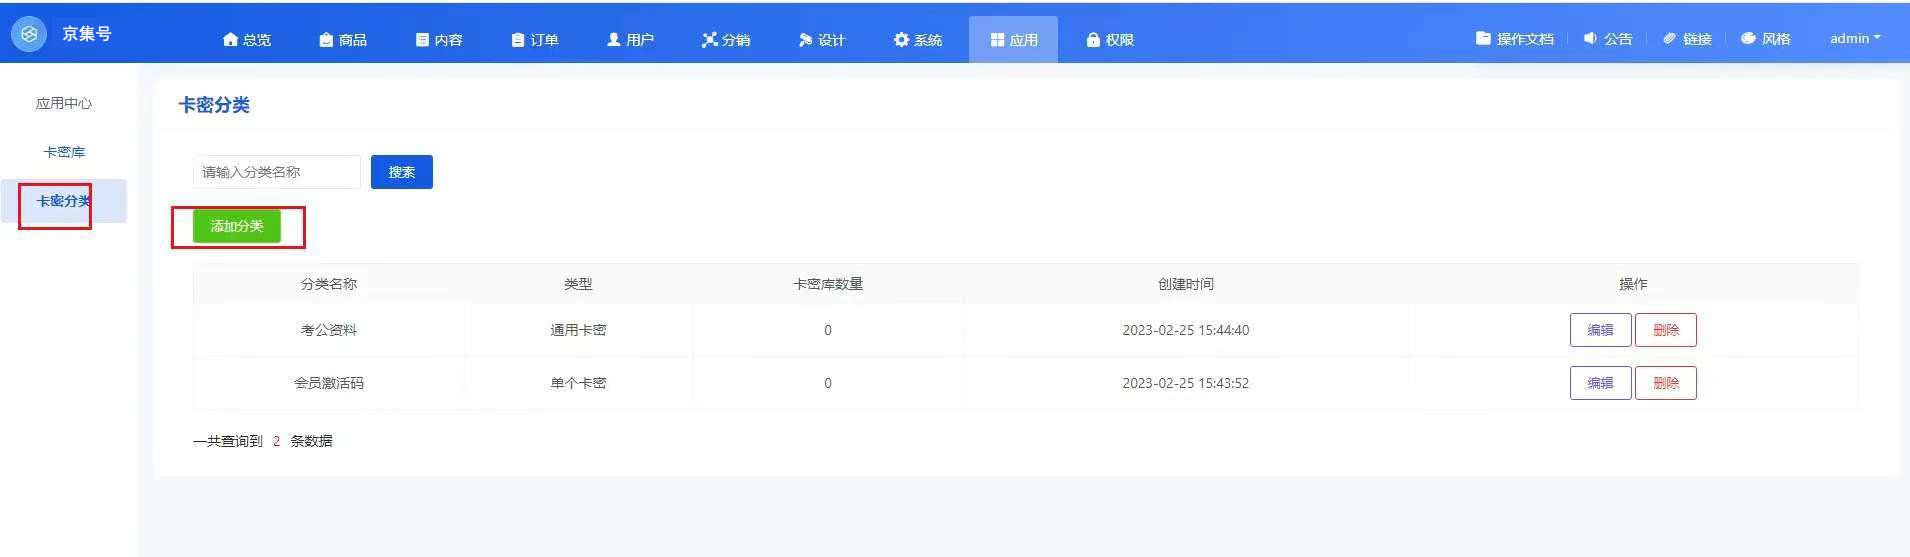The height and width of the screenshot is (557, 1910).
Task: Open the 用户 person icon
Action: [613, 40]
